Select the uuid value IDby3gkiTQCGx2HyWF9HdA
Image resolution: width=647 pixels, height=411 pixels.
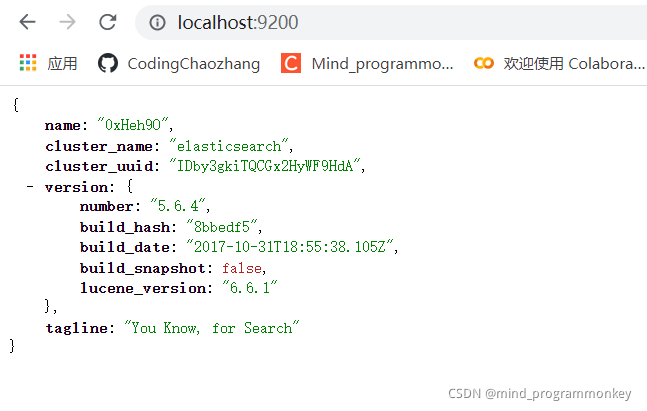coord(265,166)
